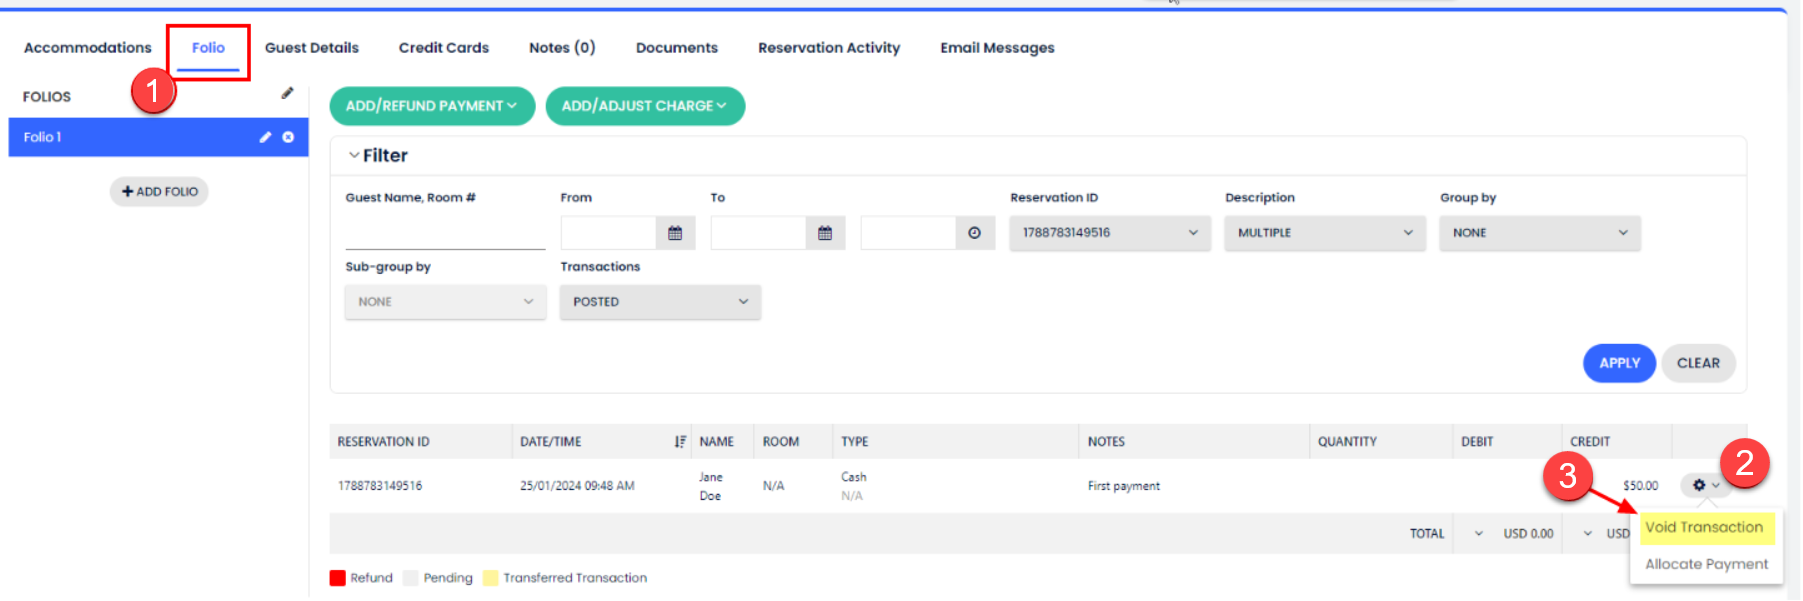Image resolution: width=1803 pixels, height=601 pixels.
Task: Click the pencil edit icon beside FOLIOS heading
Action: click(287, 93)
